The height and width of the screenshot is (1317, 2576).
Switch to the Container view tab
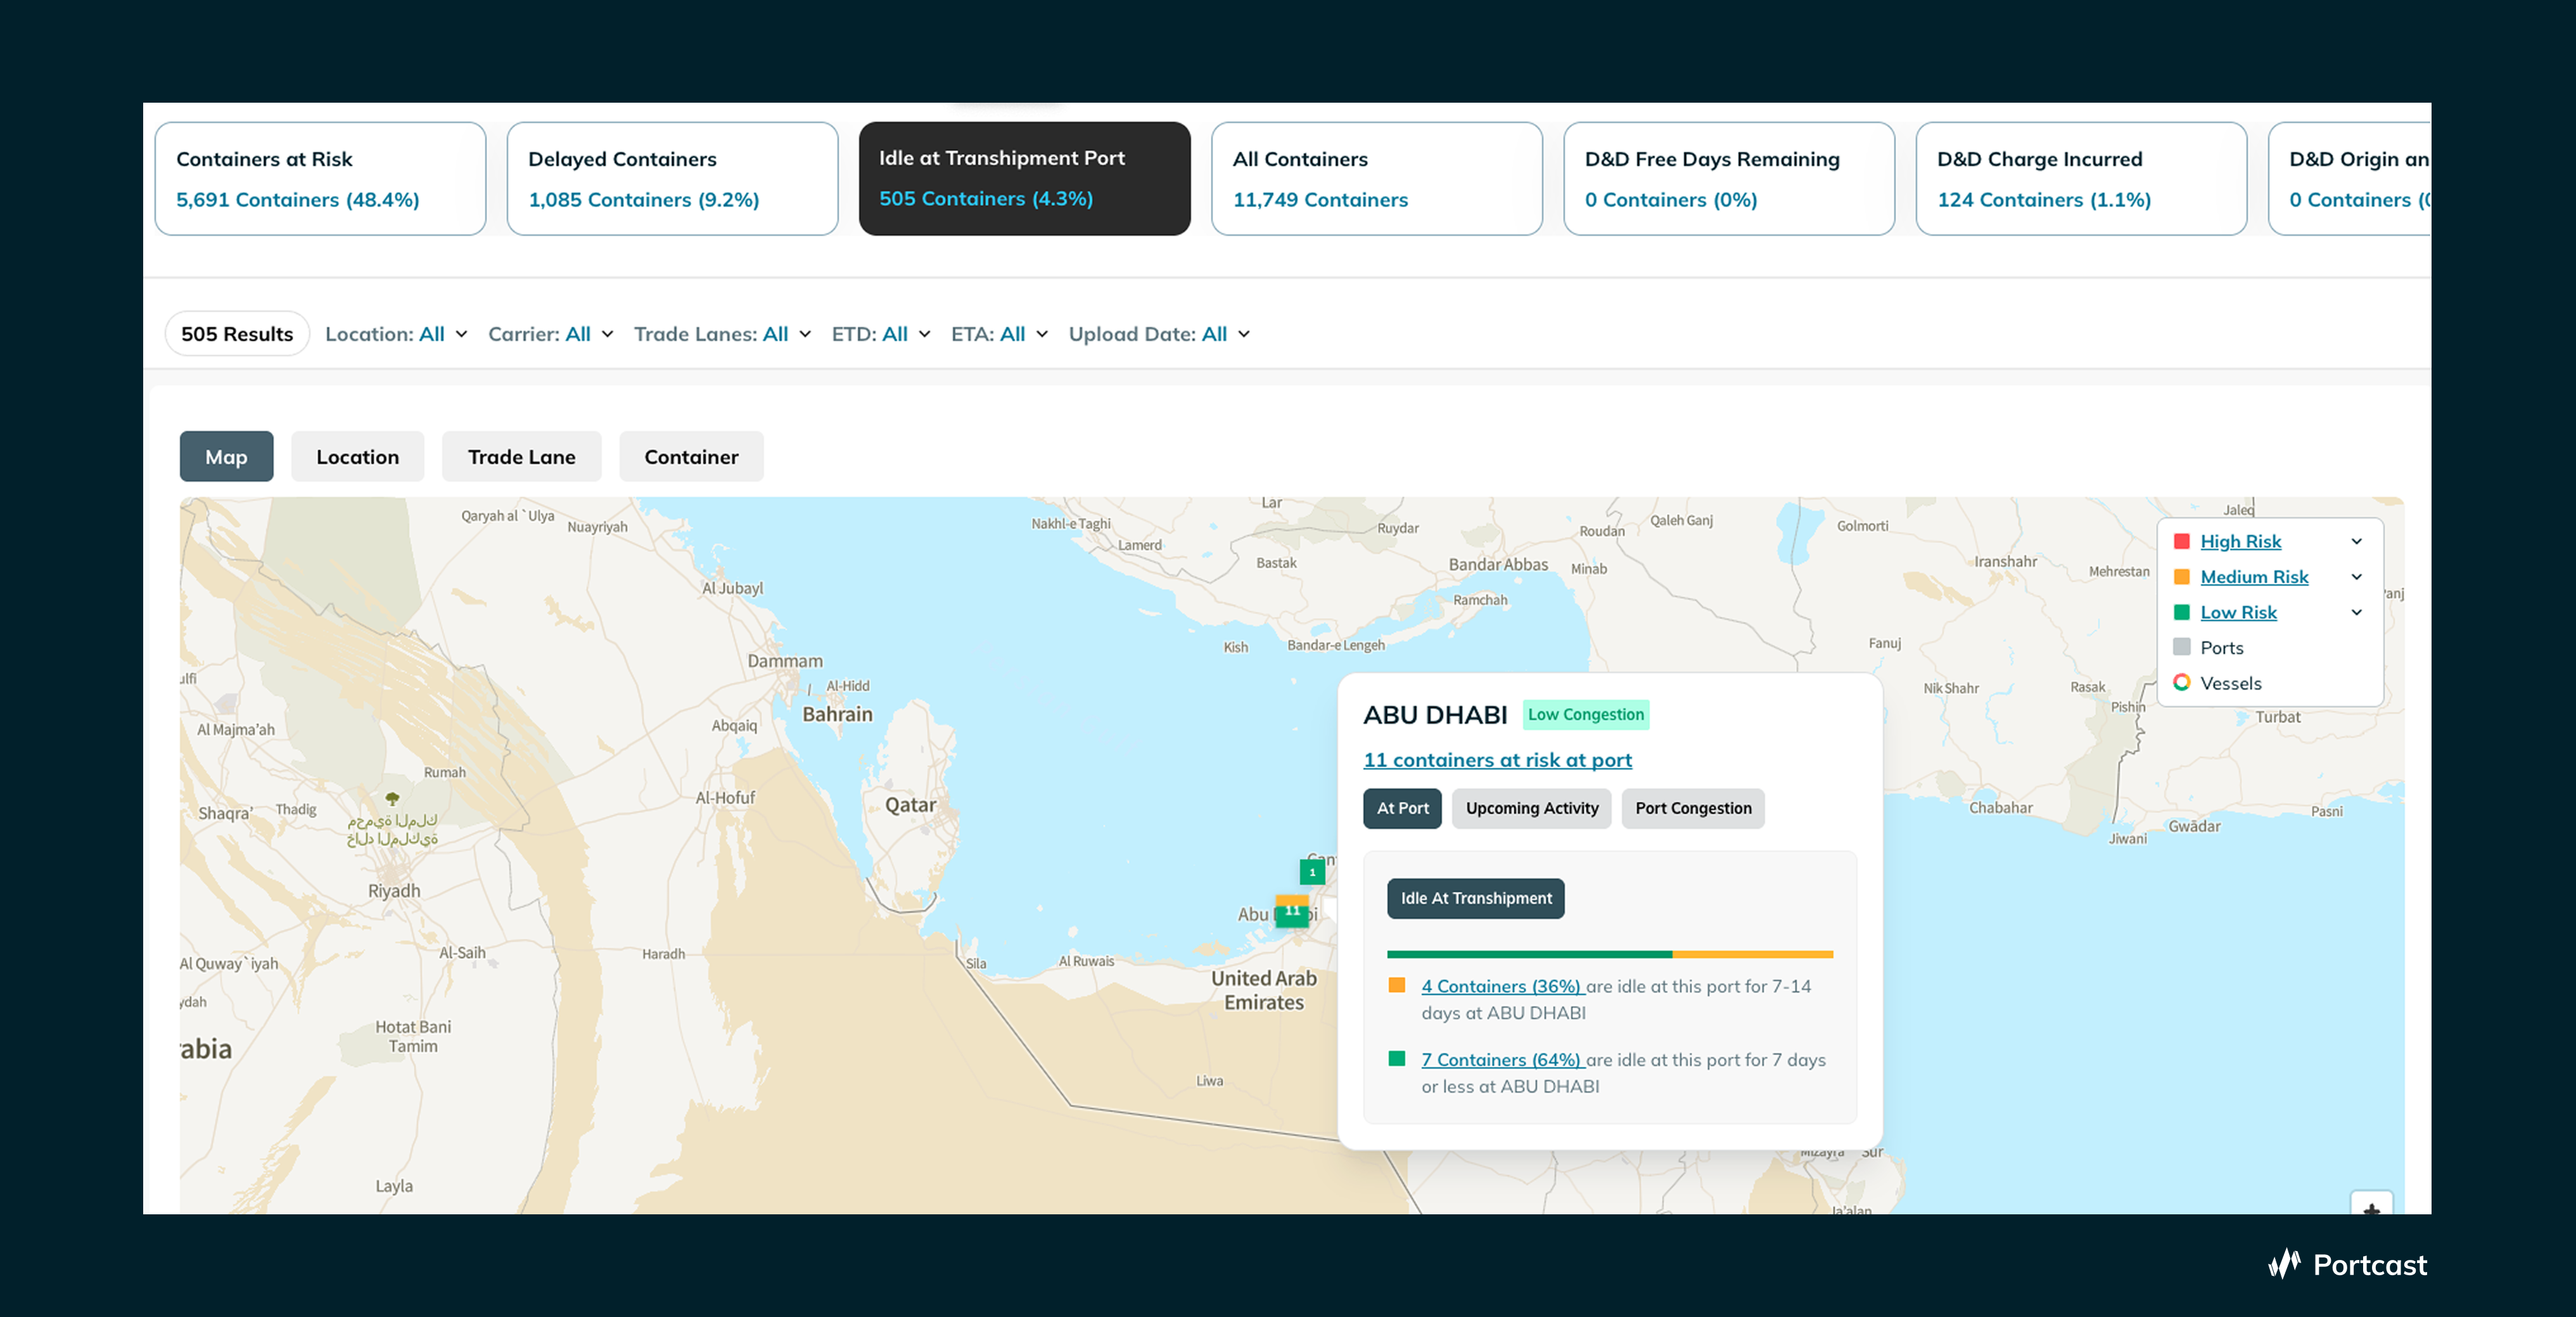point(691,457)
